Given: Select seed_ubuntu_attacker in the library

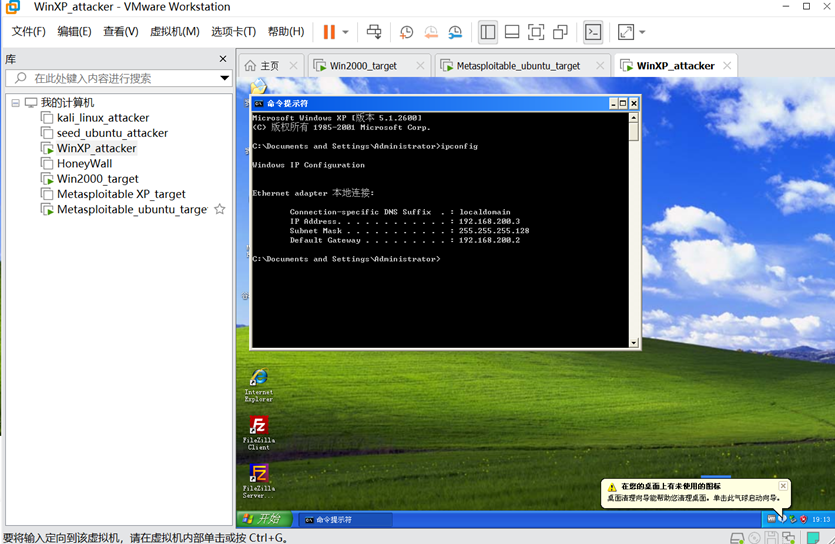Looking at the screenshot, I should [x=105, y=133].
